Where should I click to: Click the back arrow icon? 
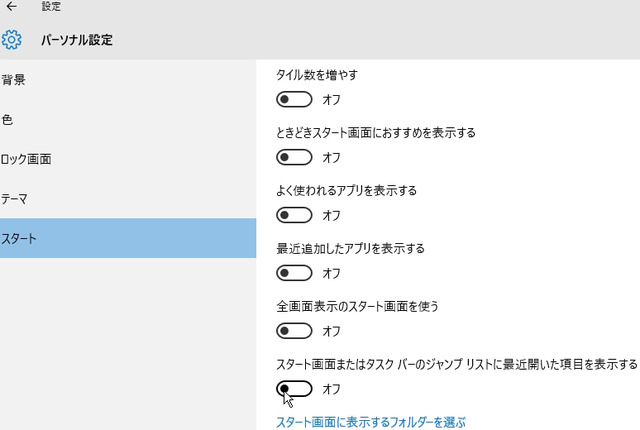(11, 6)
